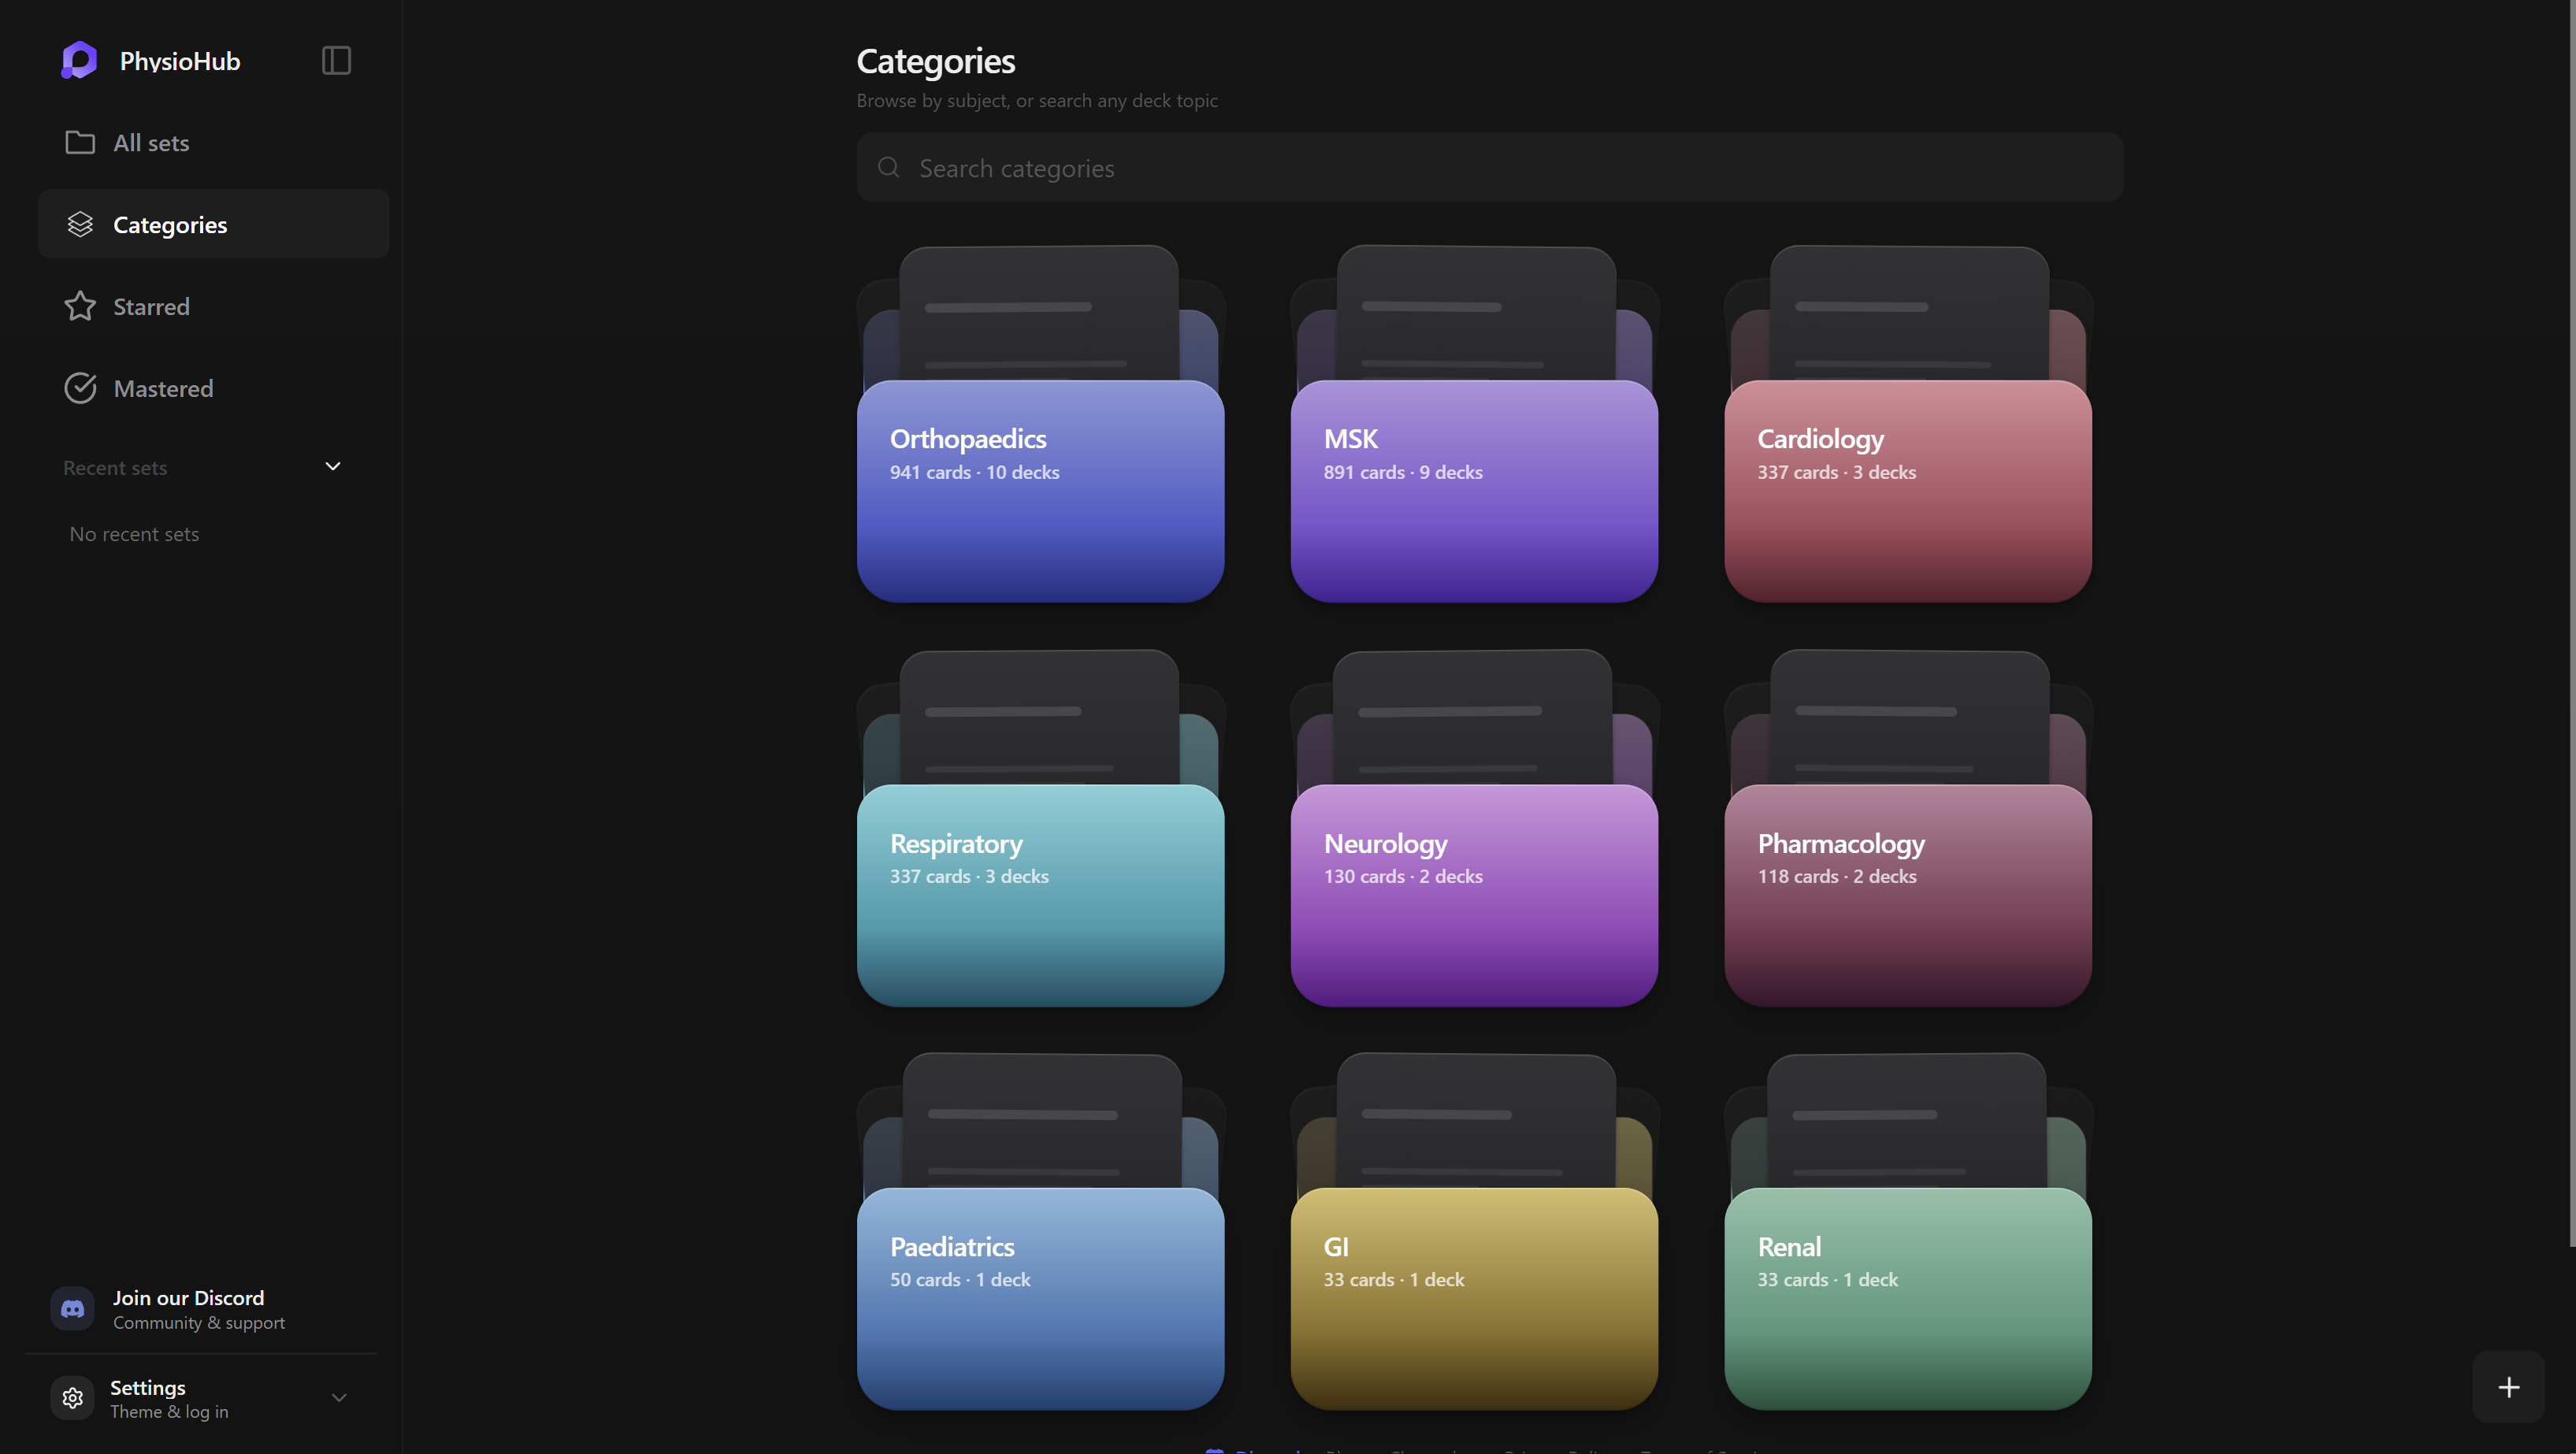Click the Categories page heading
The width and height of the screenshot is (2576, 1454).
coord(936,61)
